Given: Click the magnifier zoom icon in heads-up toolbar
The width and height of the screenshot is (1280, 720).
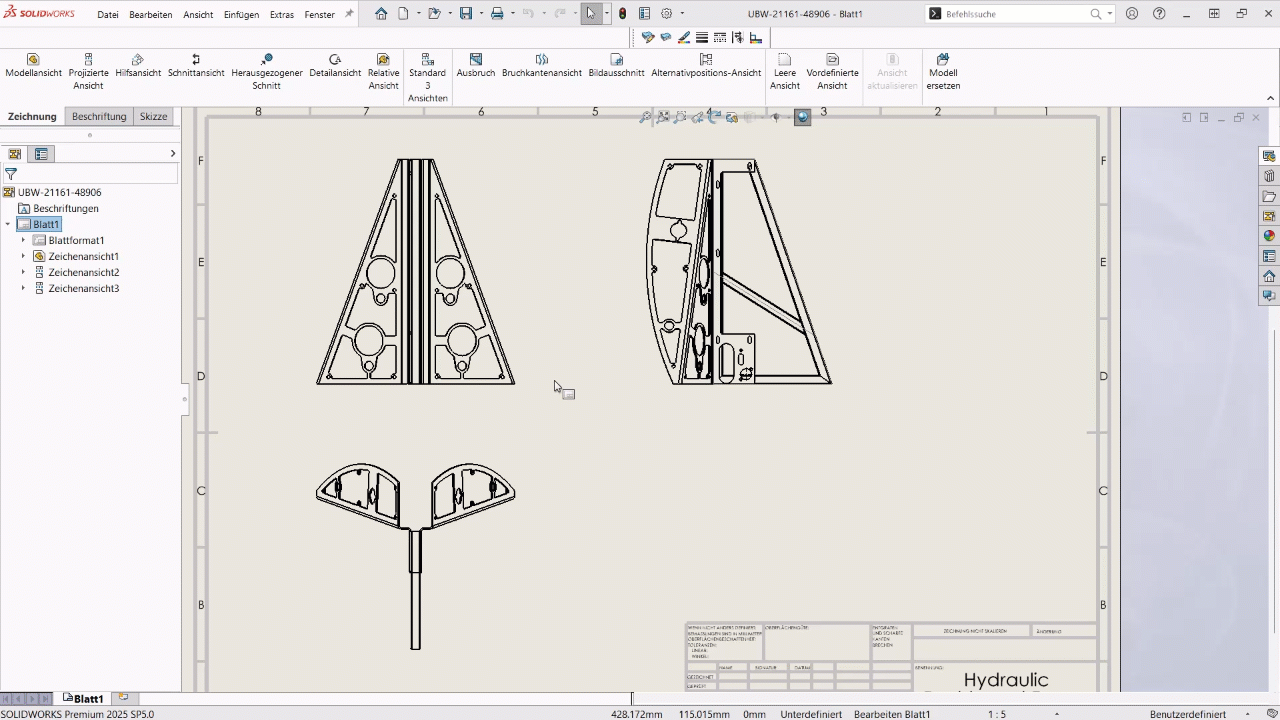Looking at the screenshot, I should [x=646, y=117].
